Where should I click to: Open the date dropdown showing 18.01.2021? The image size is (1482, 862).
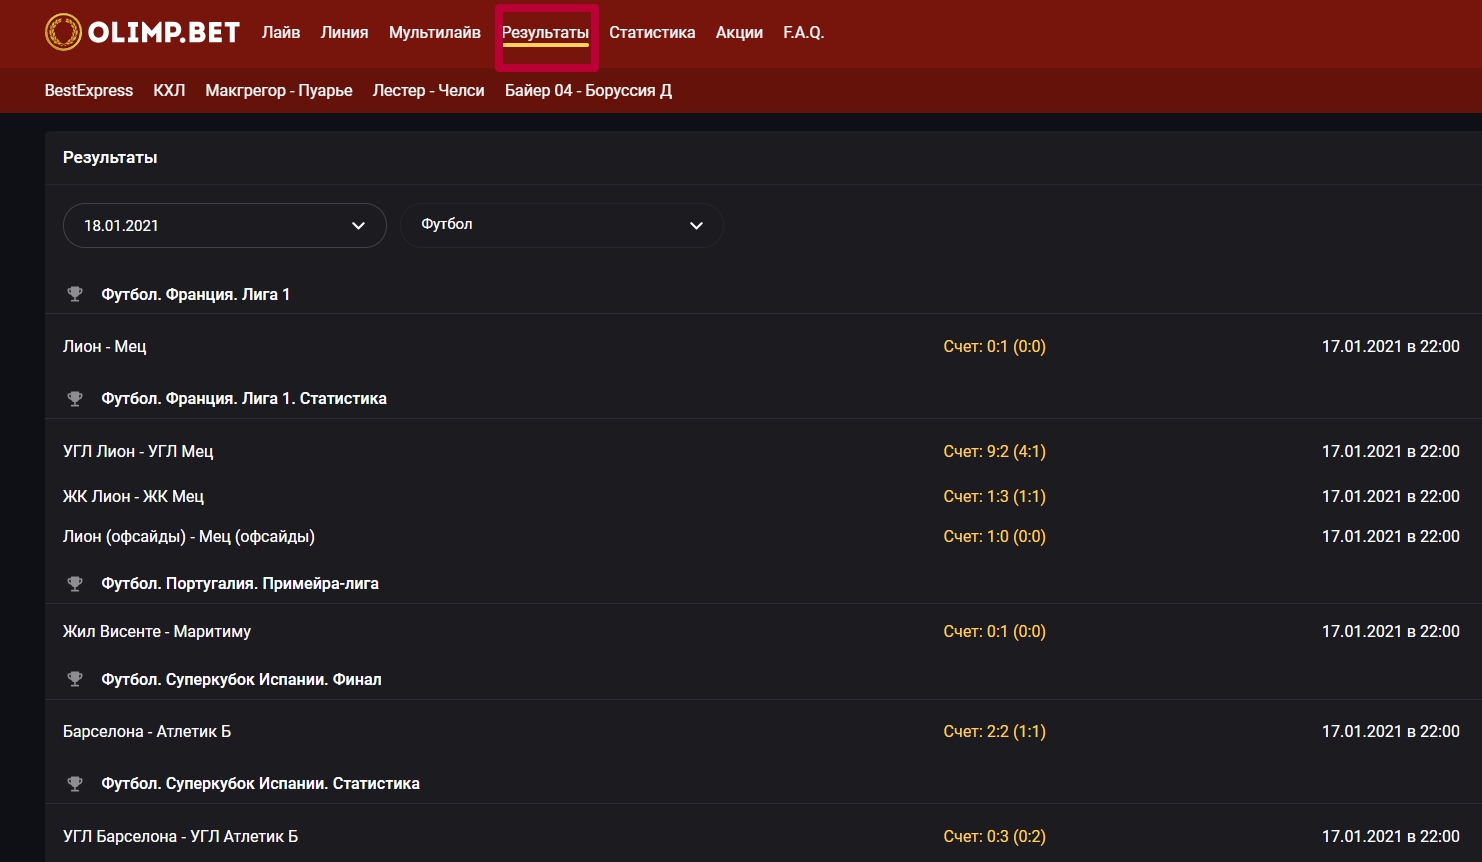pos(224,225)
